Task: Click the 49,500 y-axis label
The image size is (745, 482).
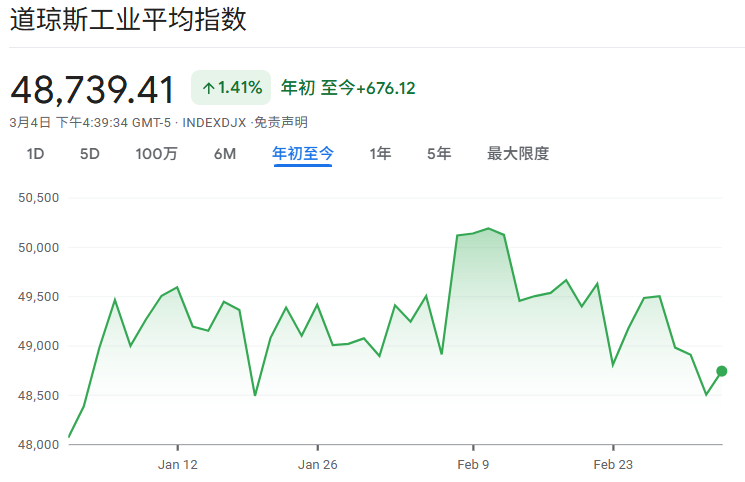Action: (x=38, y=297)
